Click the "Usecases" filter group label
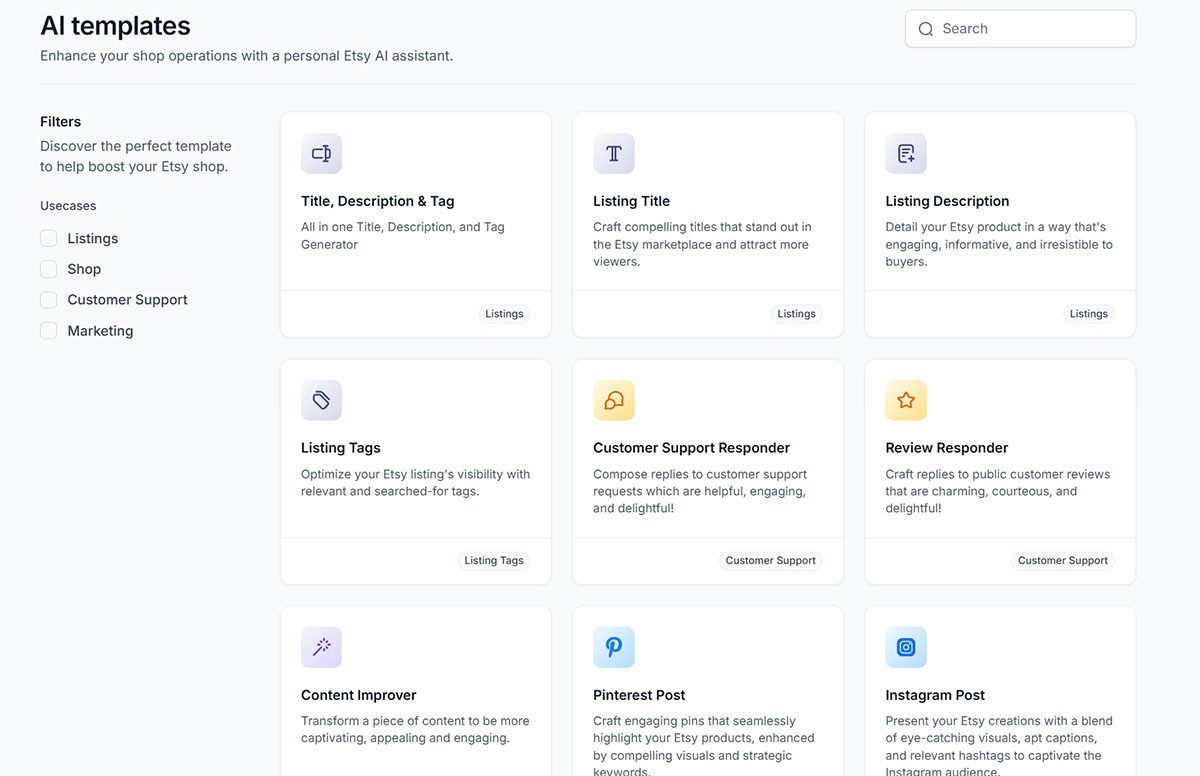 pyautogui.click(x=68, y=206)
